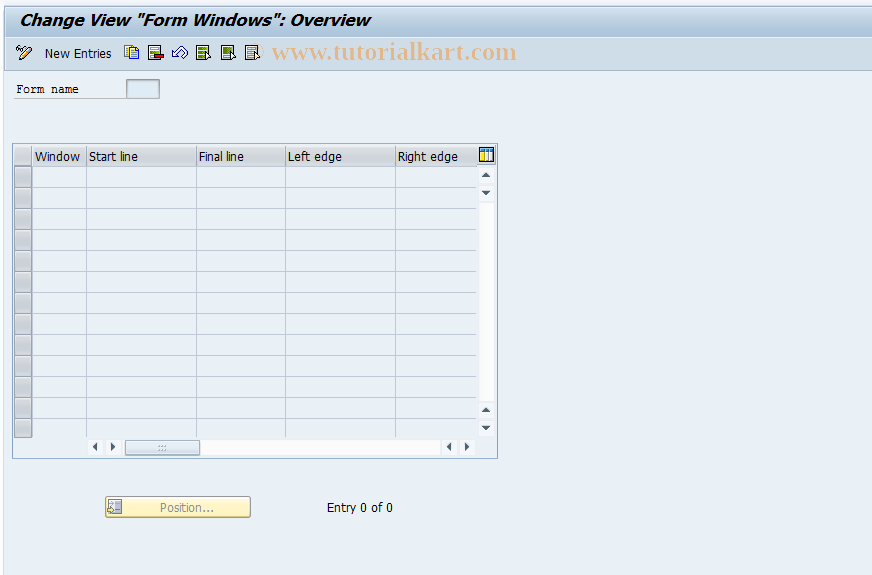Viewport: 872px width, 575px height.
Task: Click the horizontal scrollbar thumb
Action: click(162, 448)
